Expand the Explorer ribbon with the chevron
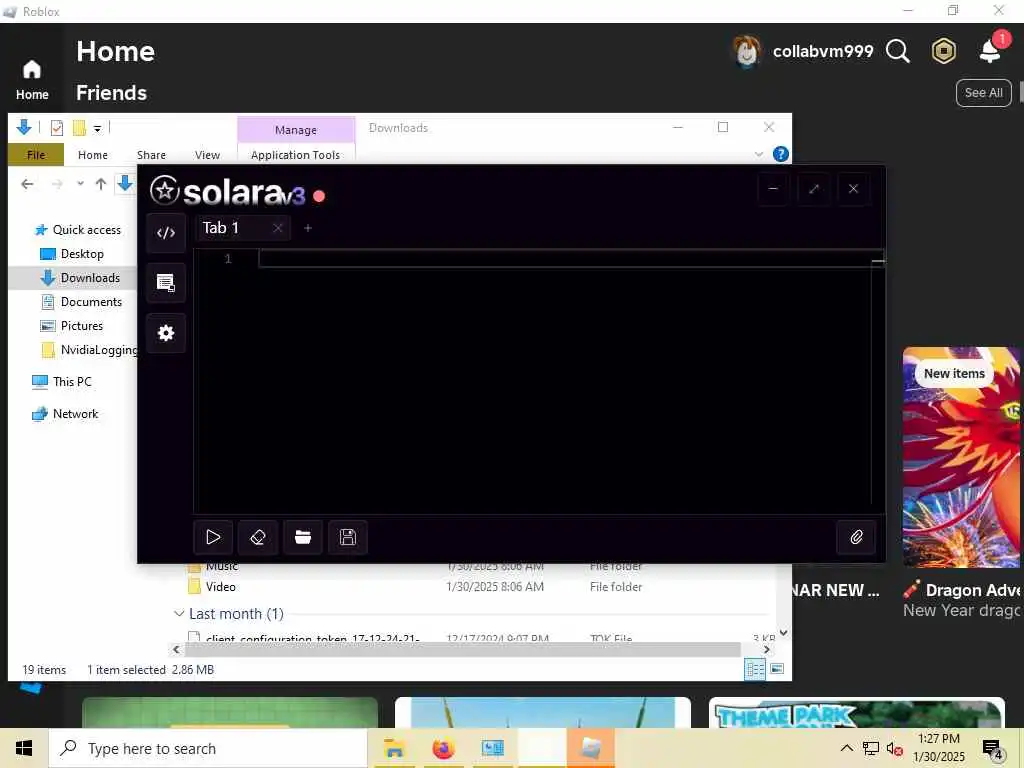1024x768 pixels. [758, 154]
